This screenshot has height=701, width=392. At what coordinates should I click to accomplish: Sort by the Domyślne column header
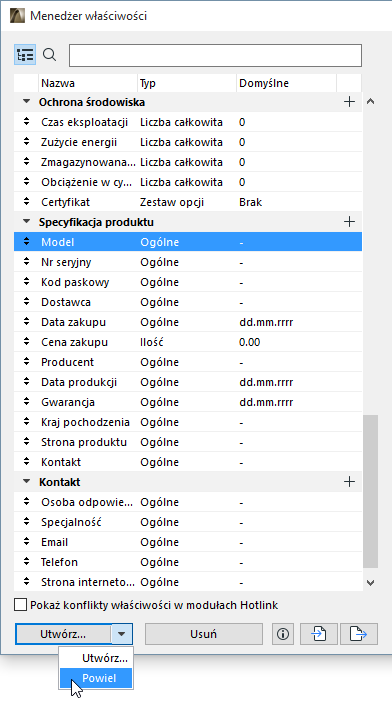(286, 83)
